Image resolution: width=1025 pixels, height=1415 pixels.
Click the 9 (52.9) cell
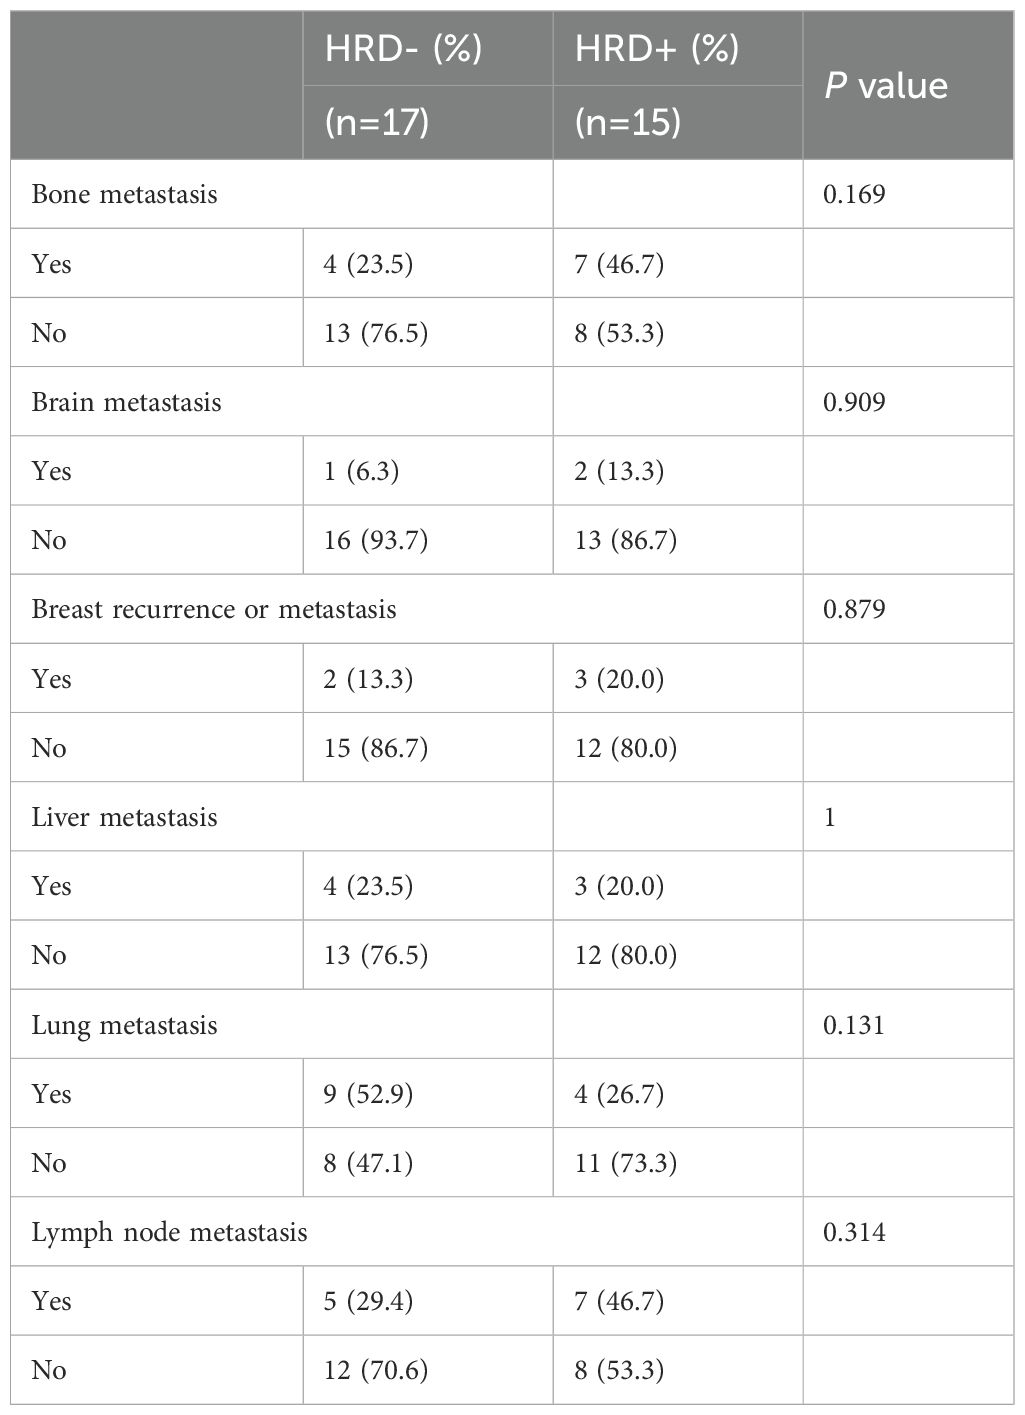coord(369,1094)
